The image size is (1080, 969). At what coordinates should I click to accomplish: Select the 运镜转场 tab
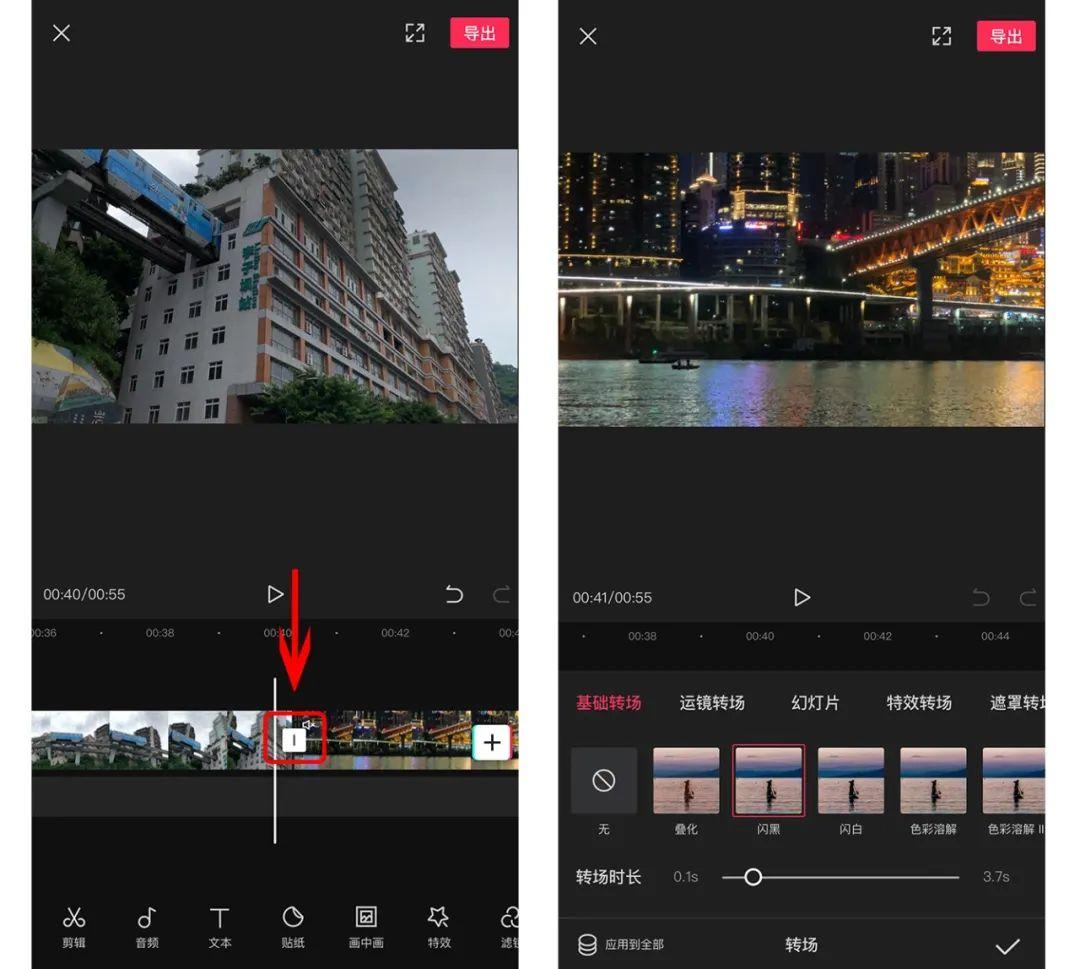coord(712,702)
